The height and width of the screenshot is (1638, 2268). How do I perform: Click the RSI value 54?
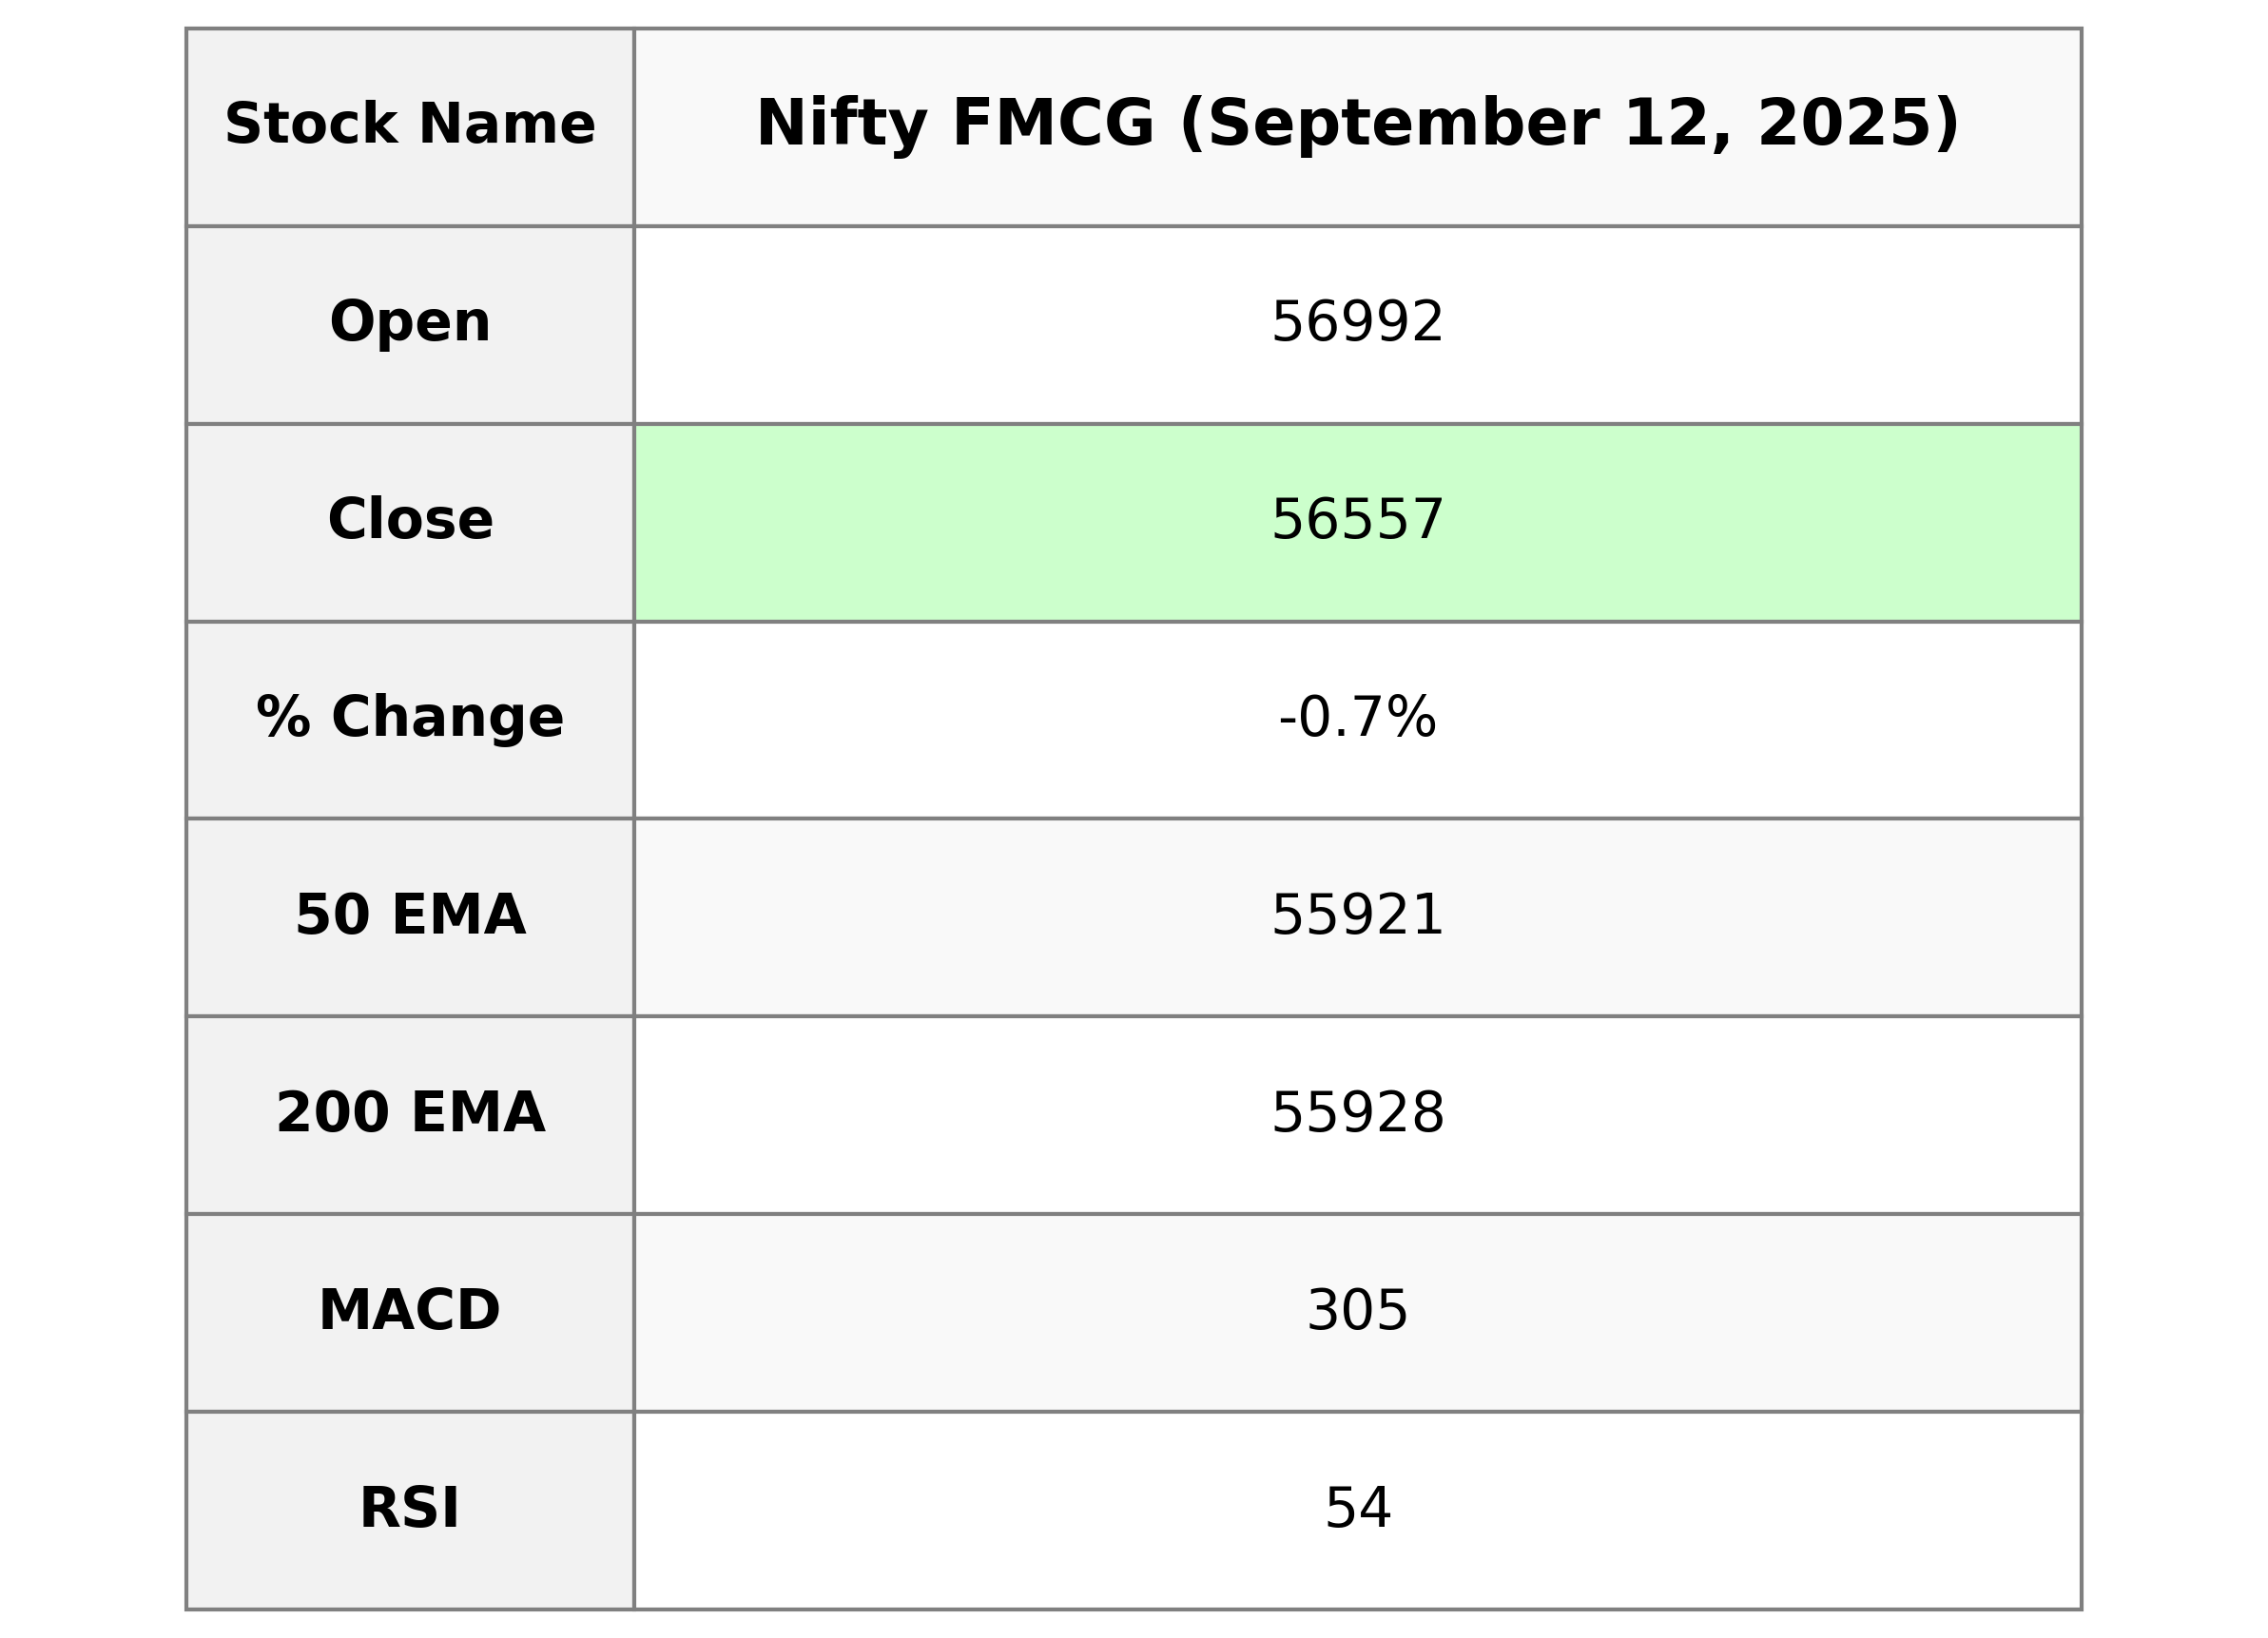1357,1510
